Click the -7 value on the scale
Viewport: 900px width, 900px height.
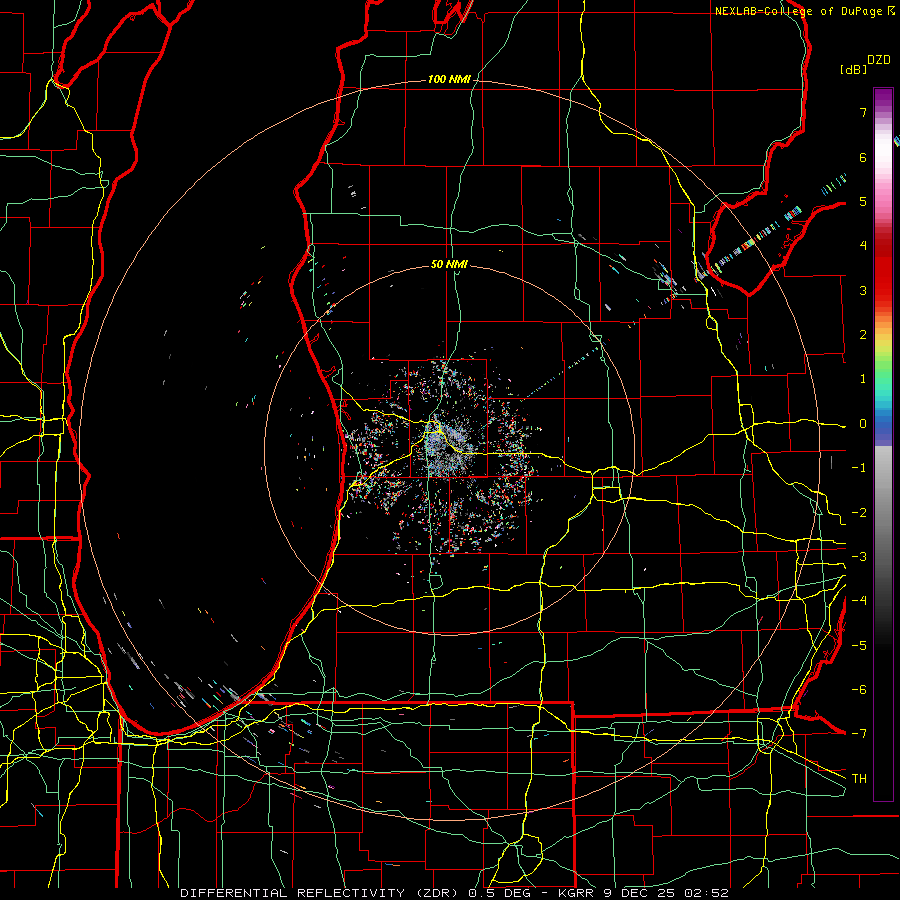[x=859, y=734]
